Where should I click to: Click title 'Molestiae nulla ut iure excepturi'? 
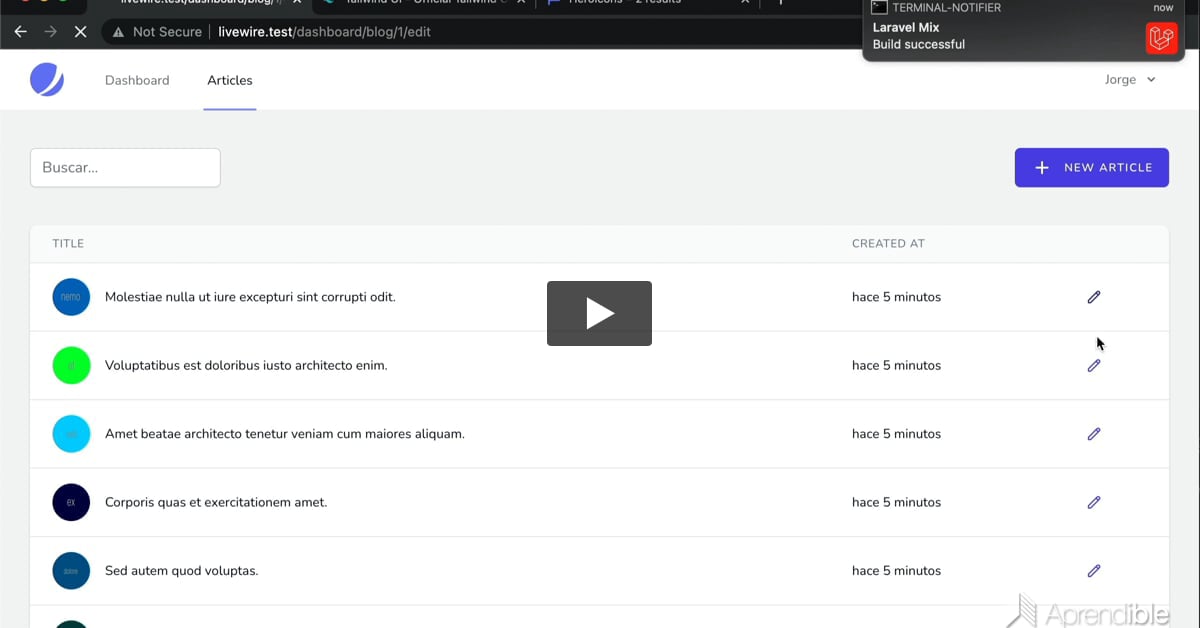tap(250, 297)
